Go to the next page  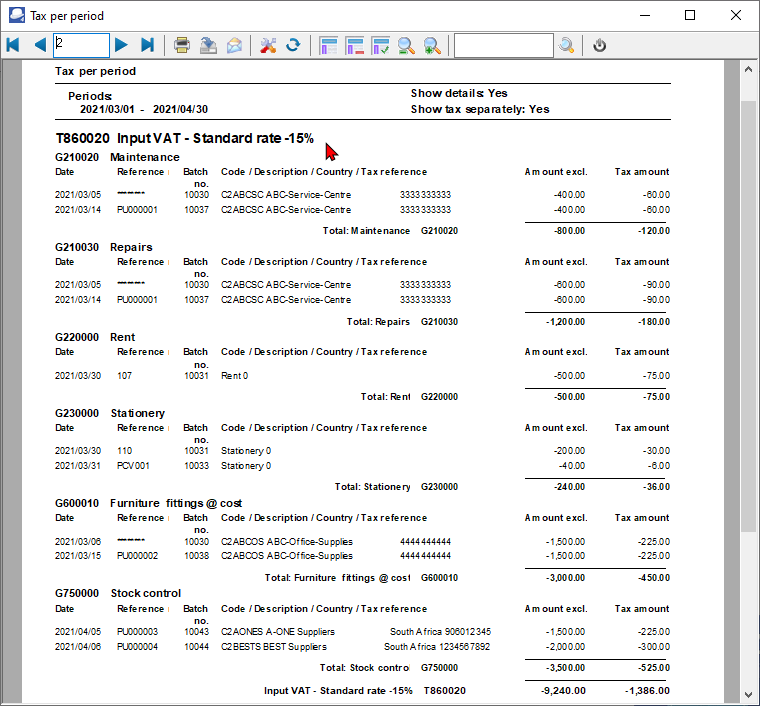click(x=121, y=45)
